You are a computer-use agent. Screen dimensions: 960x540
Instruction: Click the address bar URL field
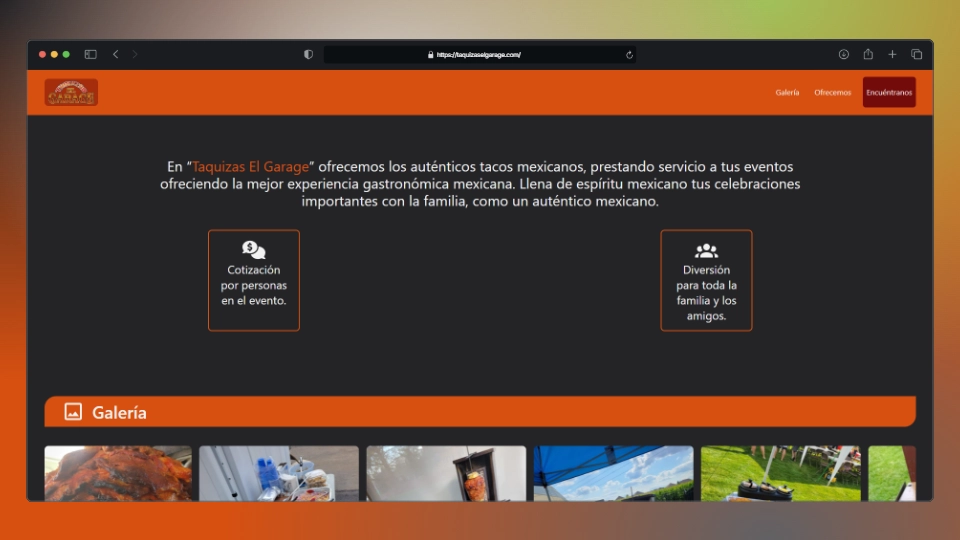(x=479, y=54)
